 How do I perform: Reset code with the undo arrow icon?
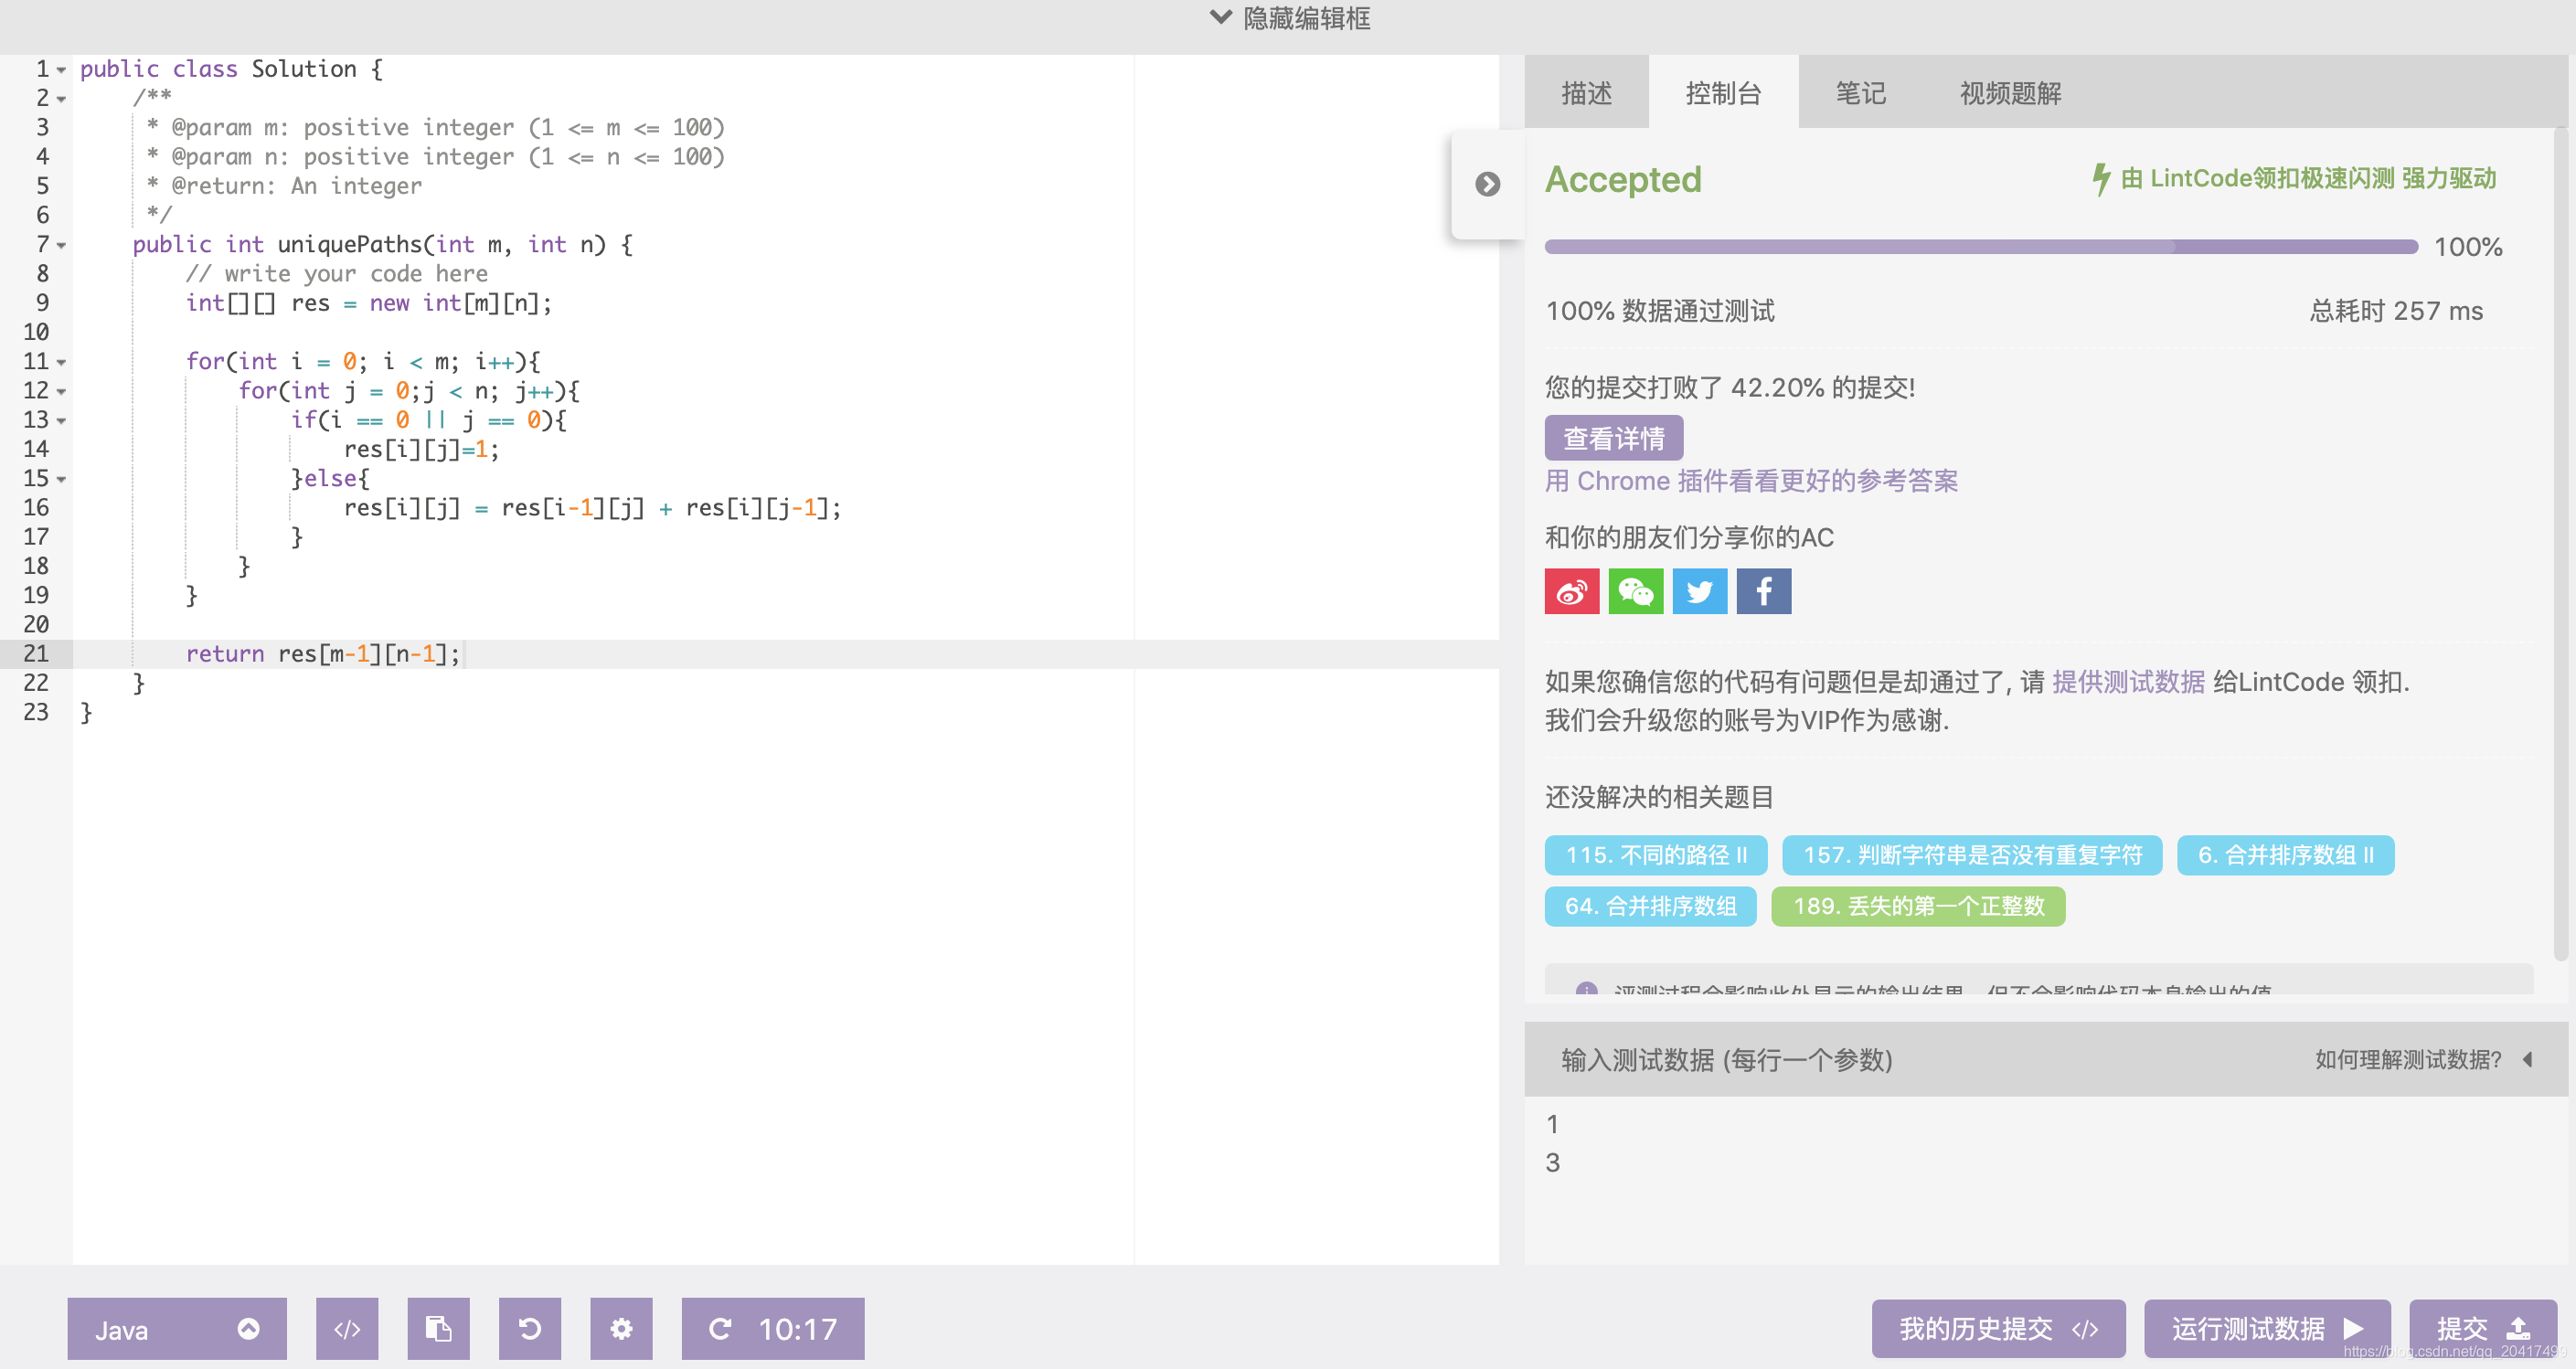(x=530, y=1328)
